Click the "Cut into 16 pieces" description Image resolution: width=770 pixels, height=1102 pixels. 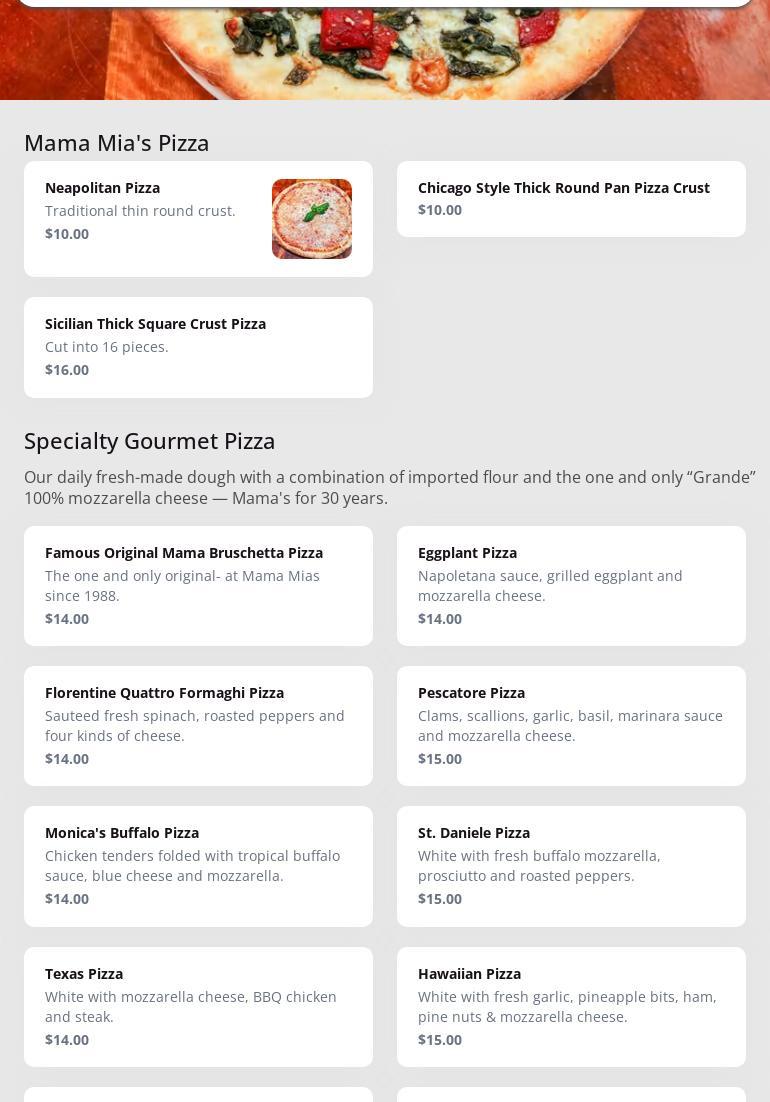[x=107, y=347]
